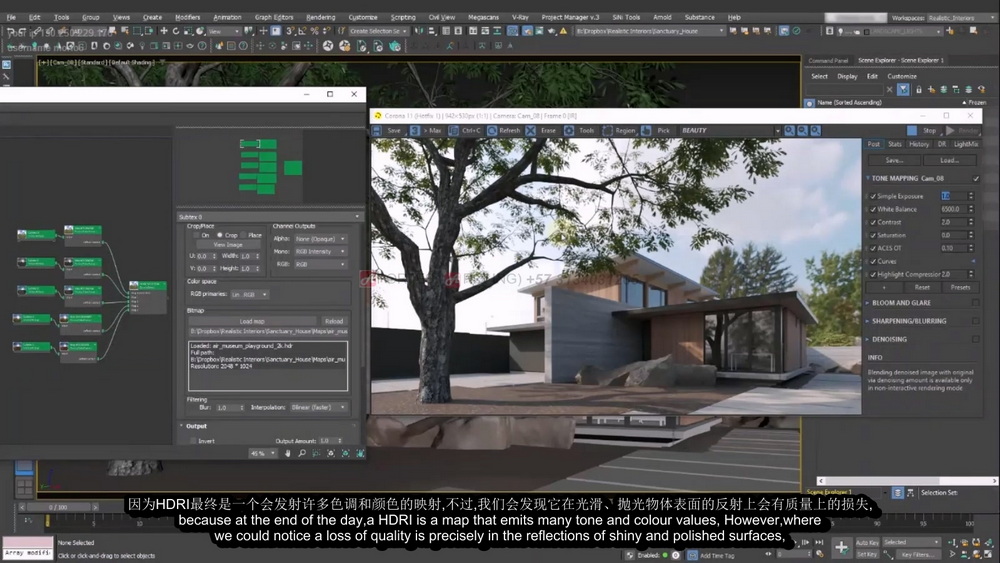Click Save icon in Corona frame buffer
The height and width of the screenshot is (563, 1000).
(x=377, y=131)
